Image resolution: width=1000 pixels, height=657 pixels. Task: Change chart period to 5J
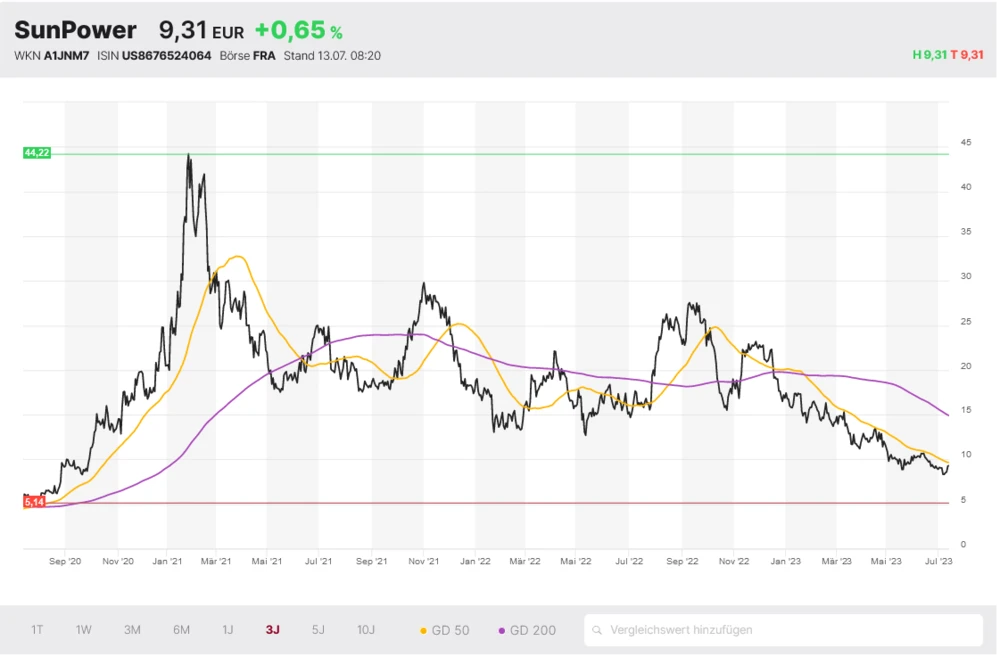pos(318,630)
